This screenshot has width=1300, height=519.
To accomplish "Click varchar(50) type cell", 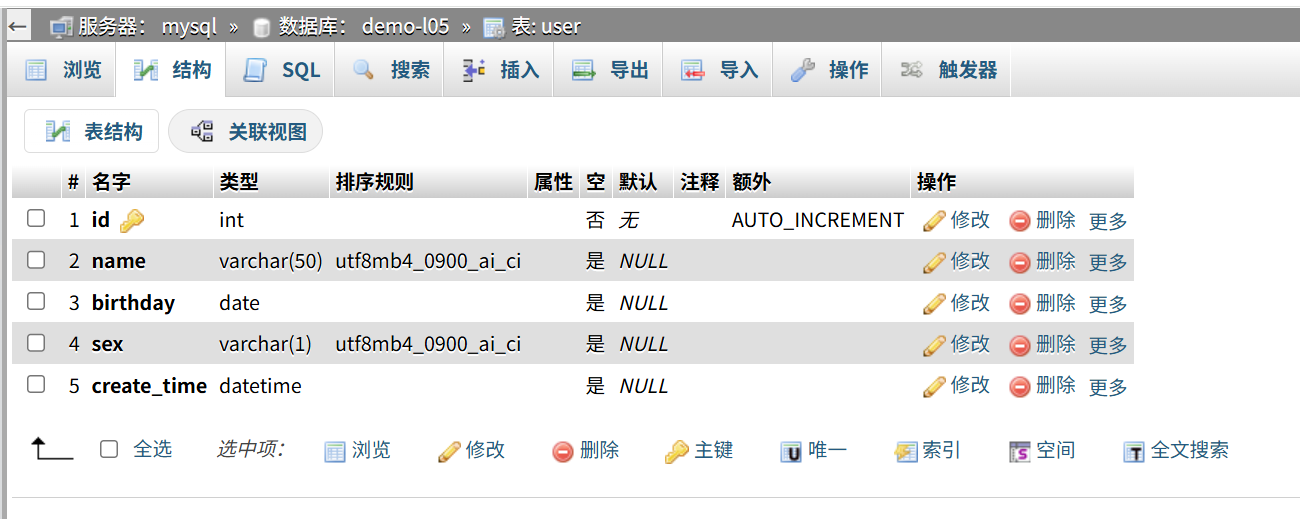I will point(271,261).
